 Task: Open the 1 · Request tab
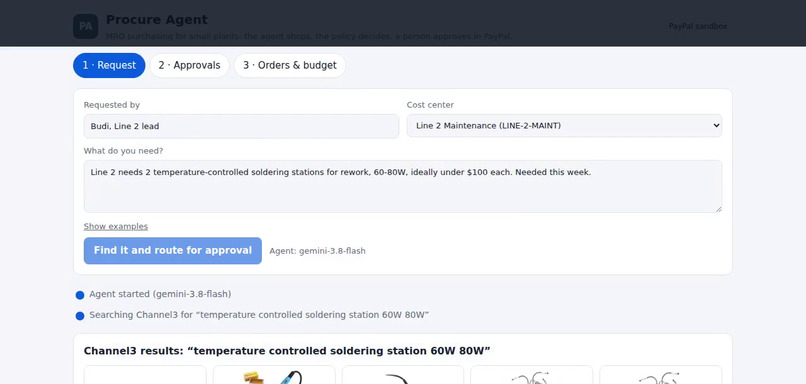(109, 65)
